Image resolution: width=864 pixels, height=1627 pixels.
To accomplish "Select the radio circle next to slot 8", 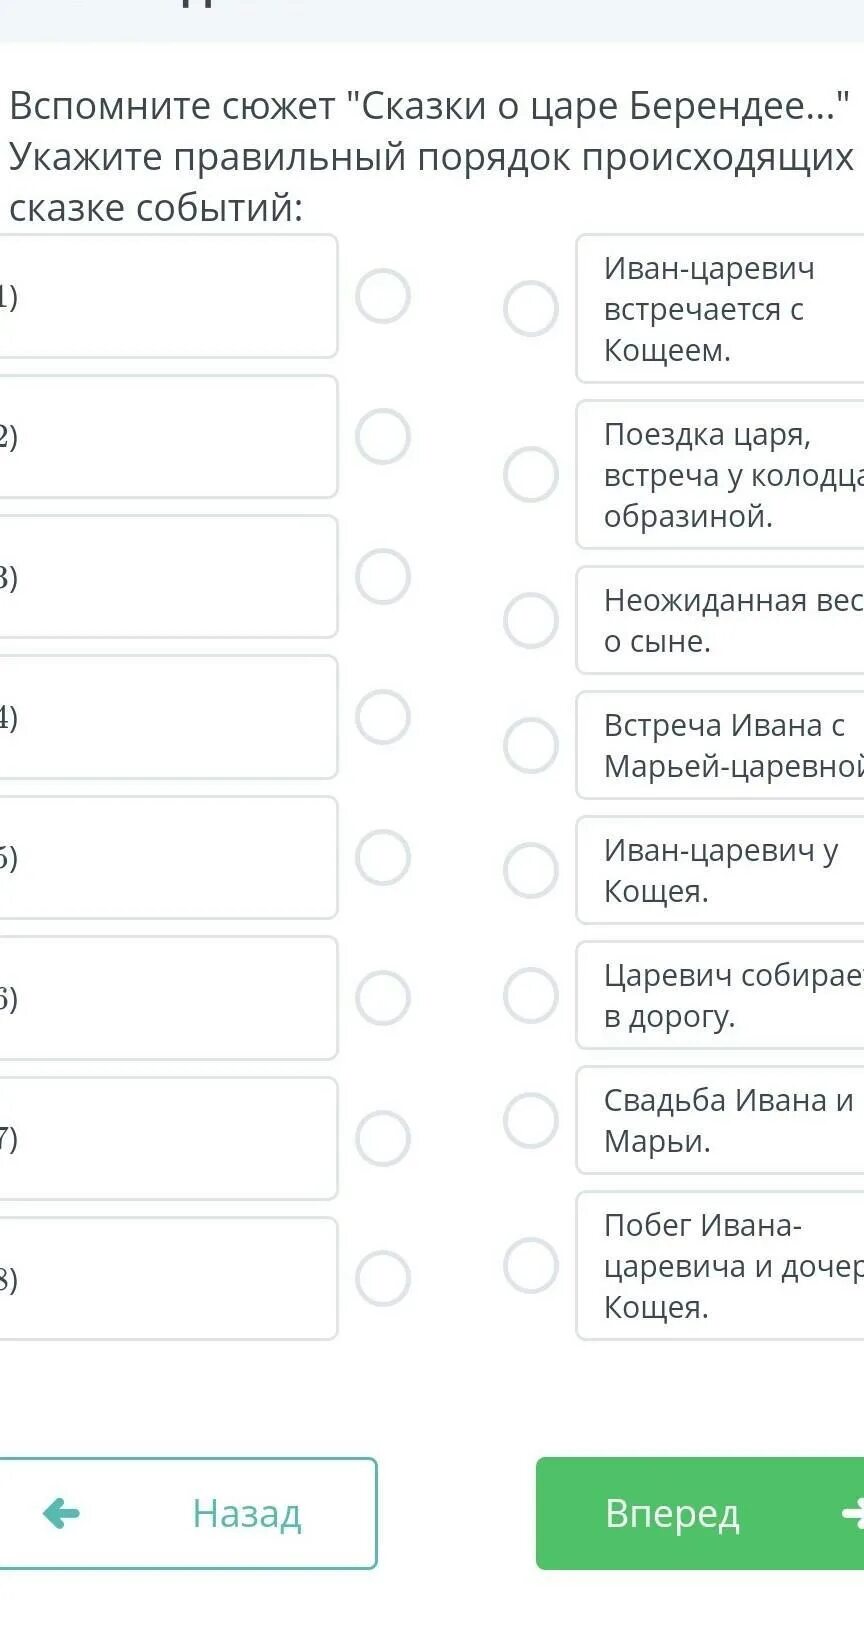I will point(383,1278).
